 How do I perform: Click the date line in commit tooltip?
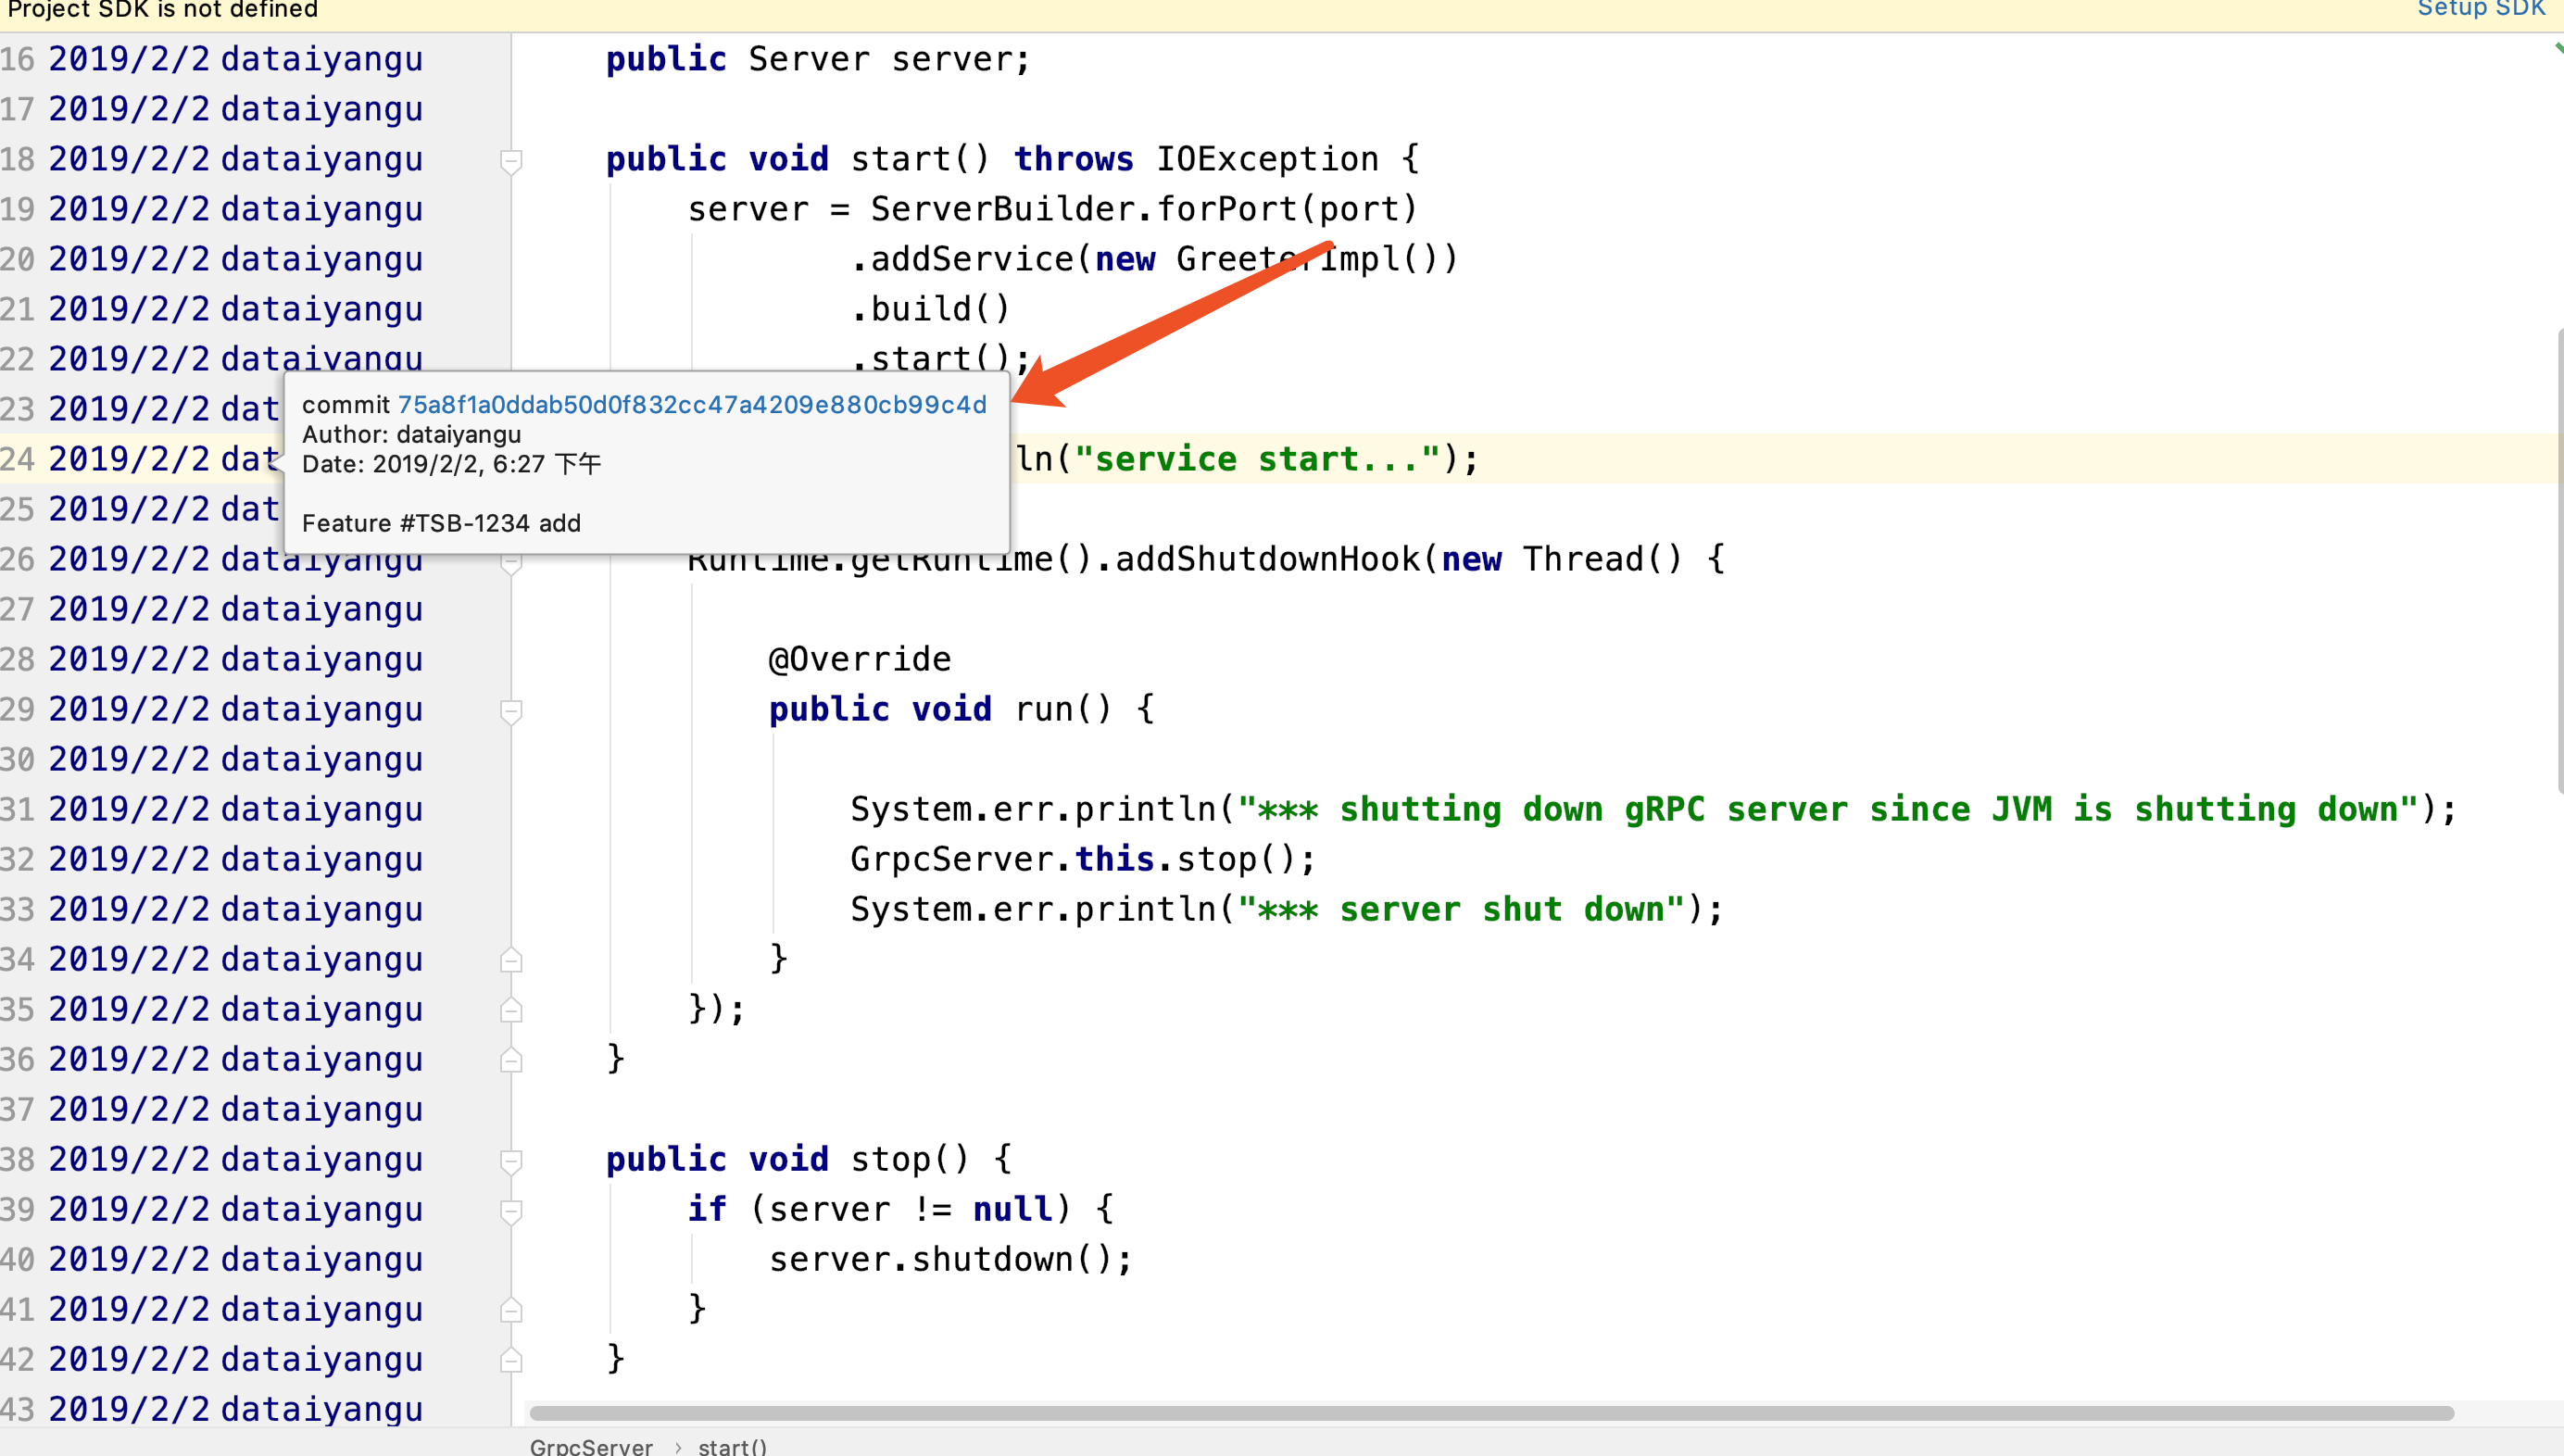[x=452, y=464]
